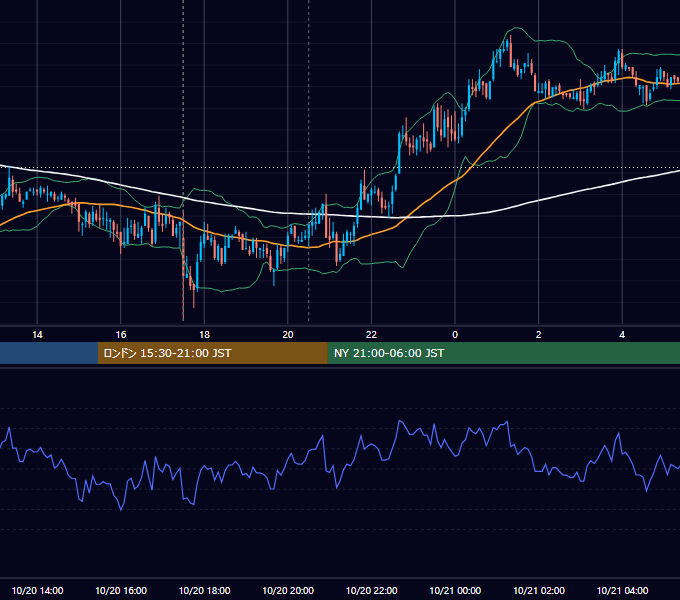Click the 10/20 22:00 time label

[371, 590]
